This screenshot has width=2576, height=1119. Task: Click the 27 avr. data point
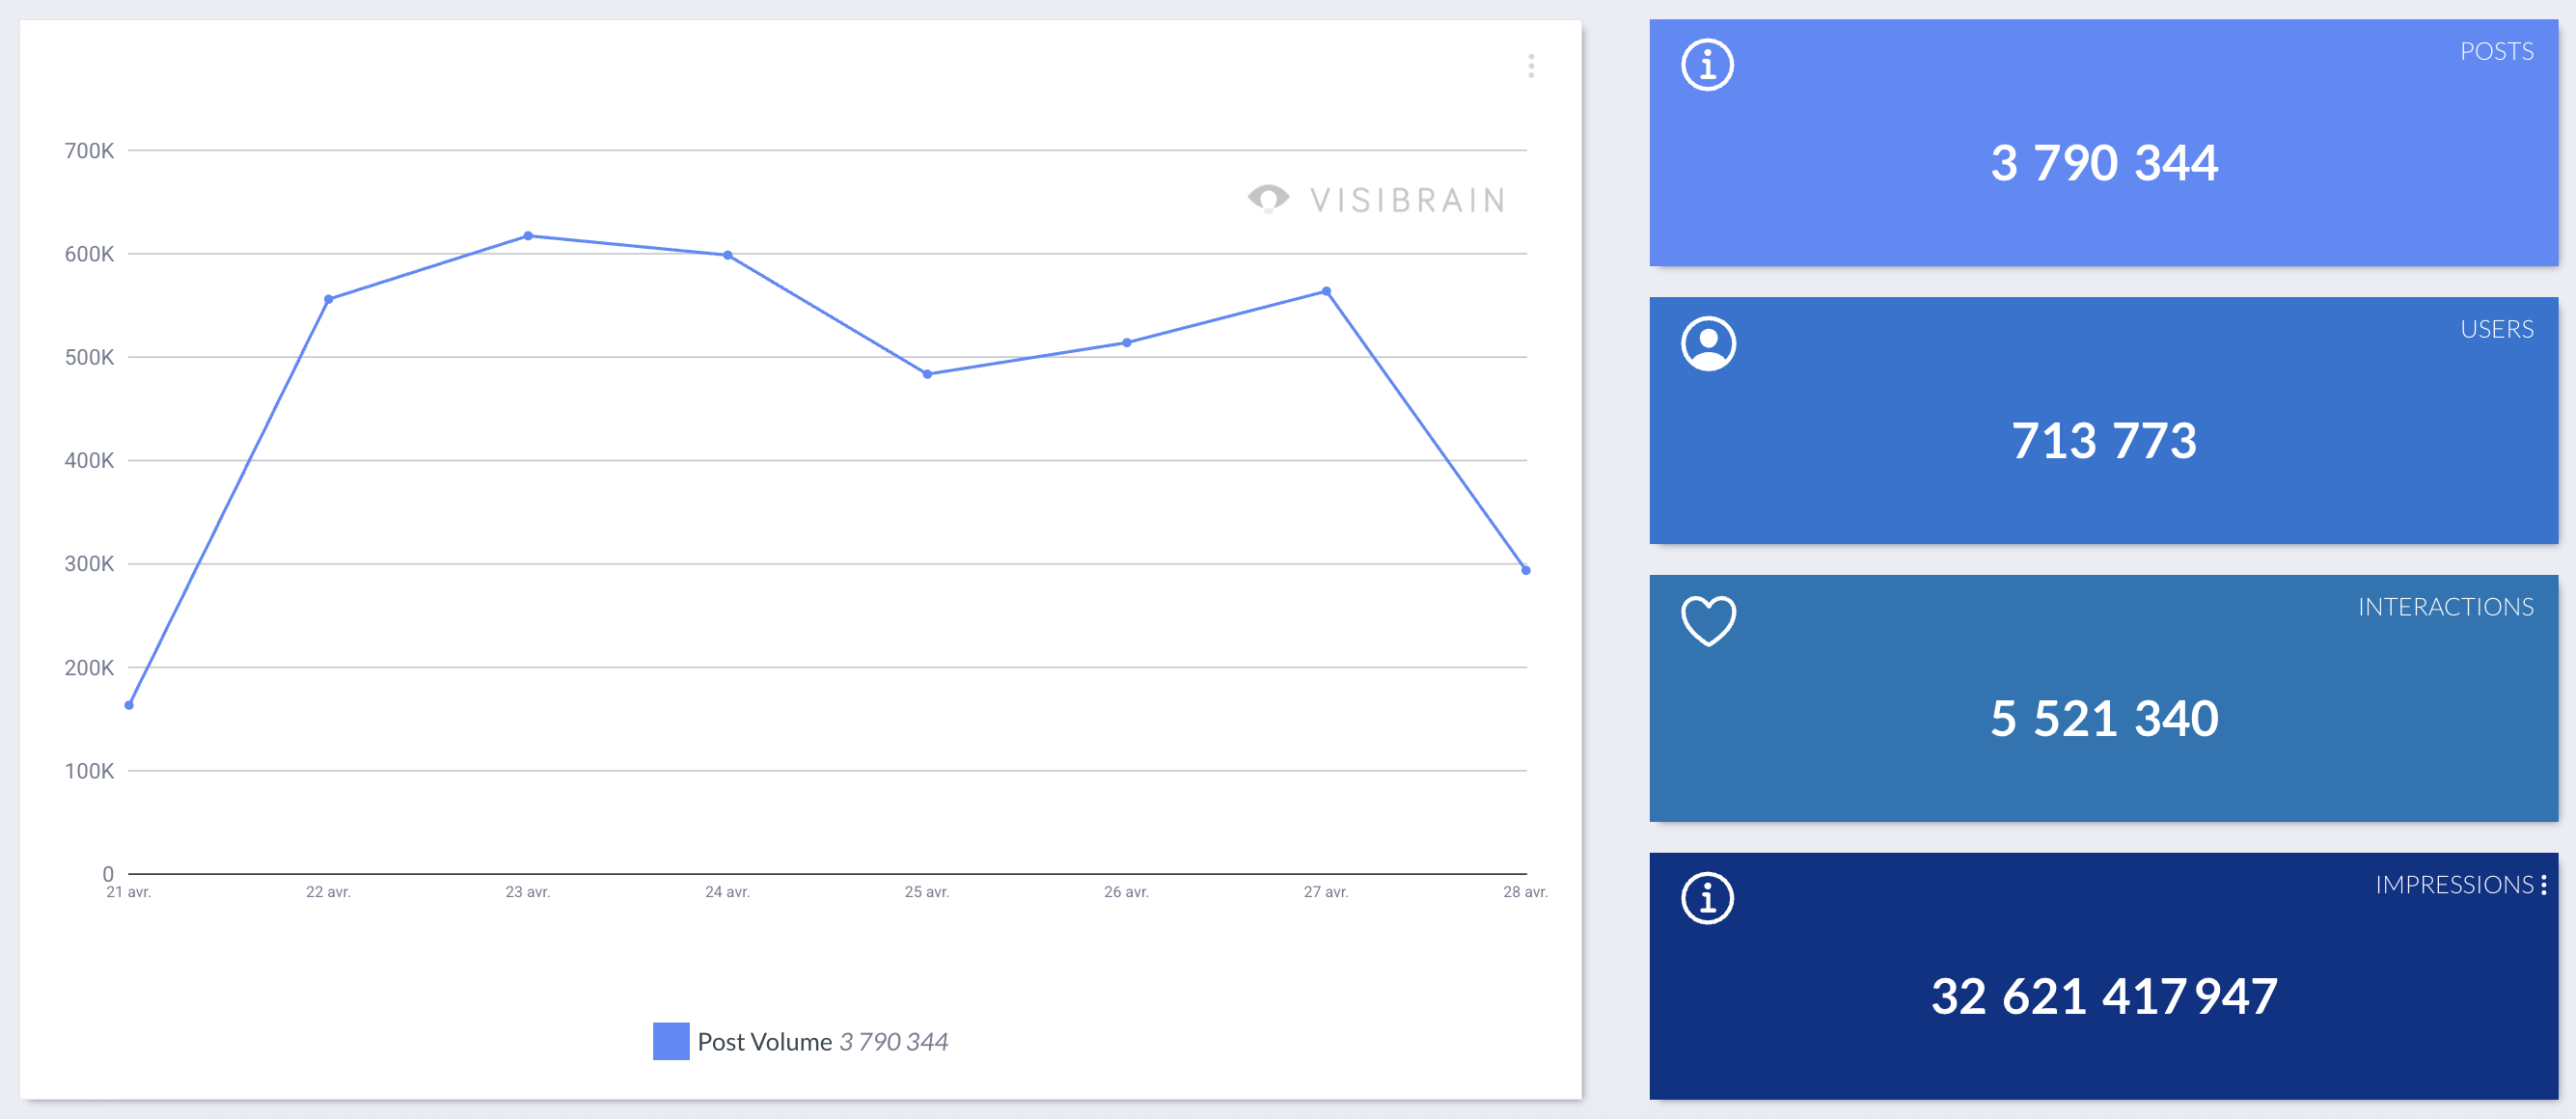[1326, 292]
